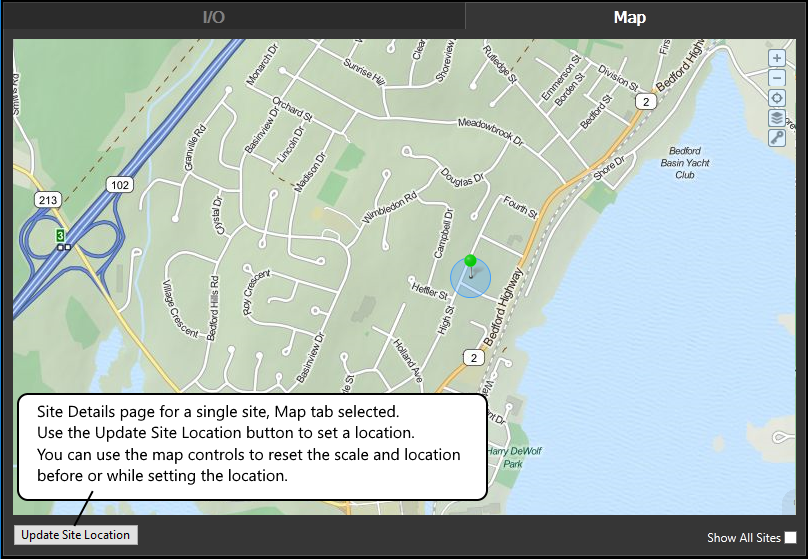Screen dimensions: 808x559
Task: Click the green site location pin
Action: pyautogui.click(x=471, y=262)
